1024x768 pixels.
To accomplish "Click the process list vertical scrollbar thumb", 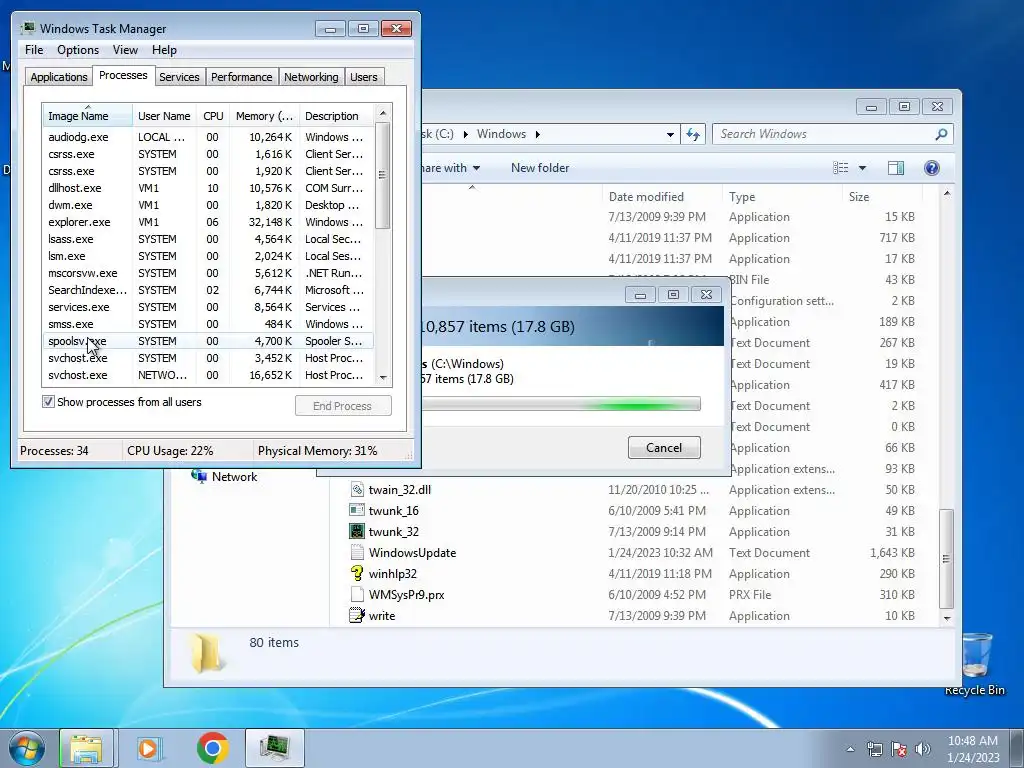I will click(383, 175).
